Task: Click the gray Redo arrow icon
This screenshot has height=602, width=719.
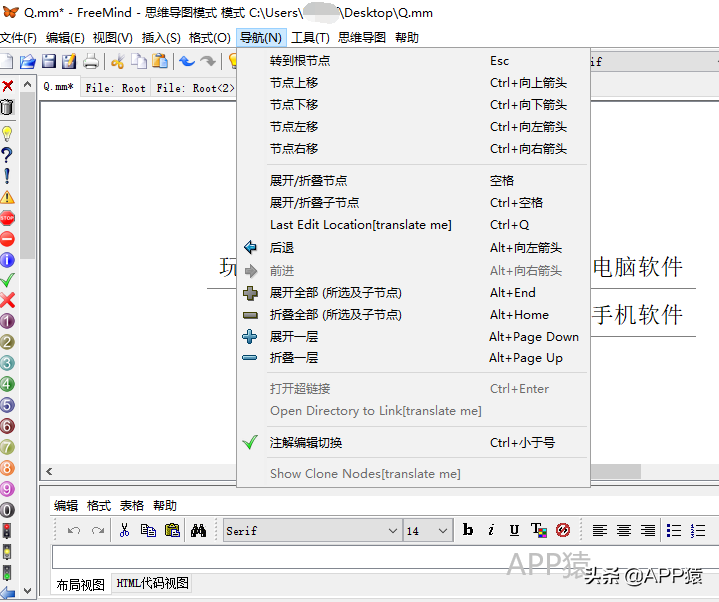Action: (208, 61)
